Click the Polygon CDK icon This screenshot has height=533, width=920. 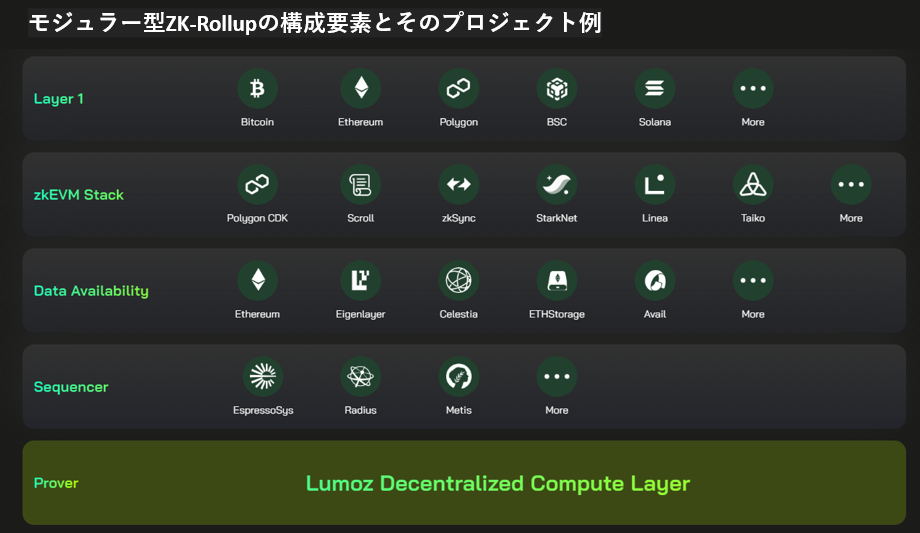[257, 184]
